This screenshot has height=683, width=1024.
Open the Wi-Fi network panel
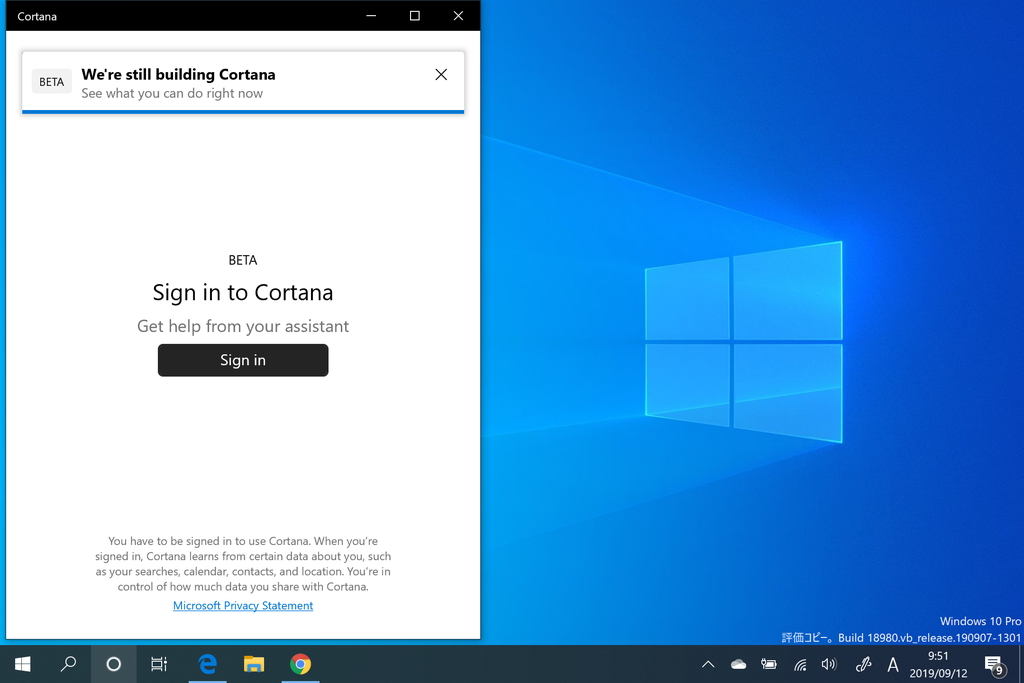pos(799,664)
